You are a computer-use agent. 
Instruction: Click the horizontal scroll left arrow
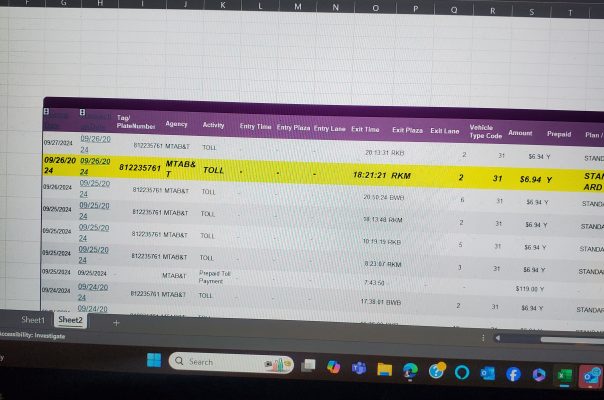(x=498, y=338)
